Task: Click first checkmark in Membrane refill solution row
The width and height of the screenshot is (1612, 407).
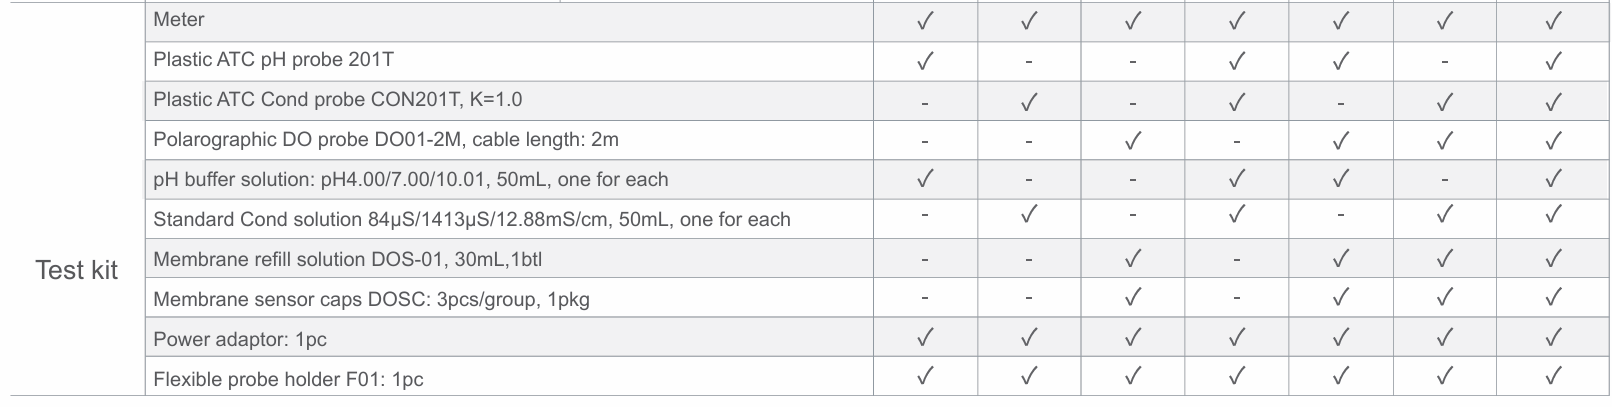Action: (x=1133, y=259)
